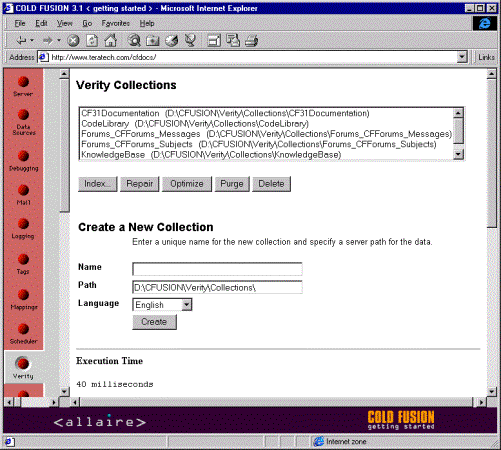Click the Forward arrow toolbar icon

[x=47, y=41]
